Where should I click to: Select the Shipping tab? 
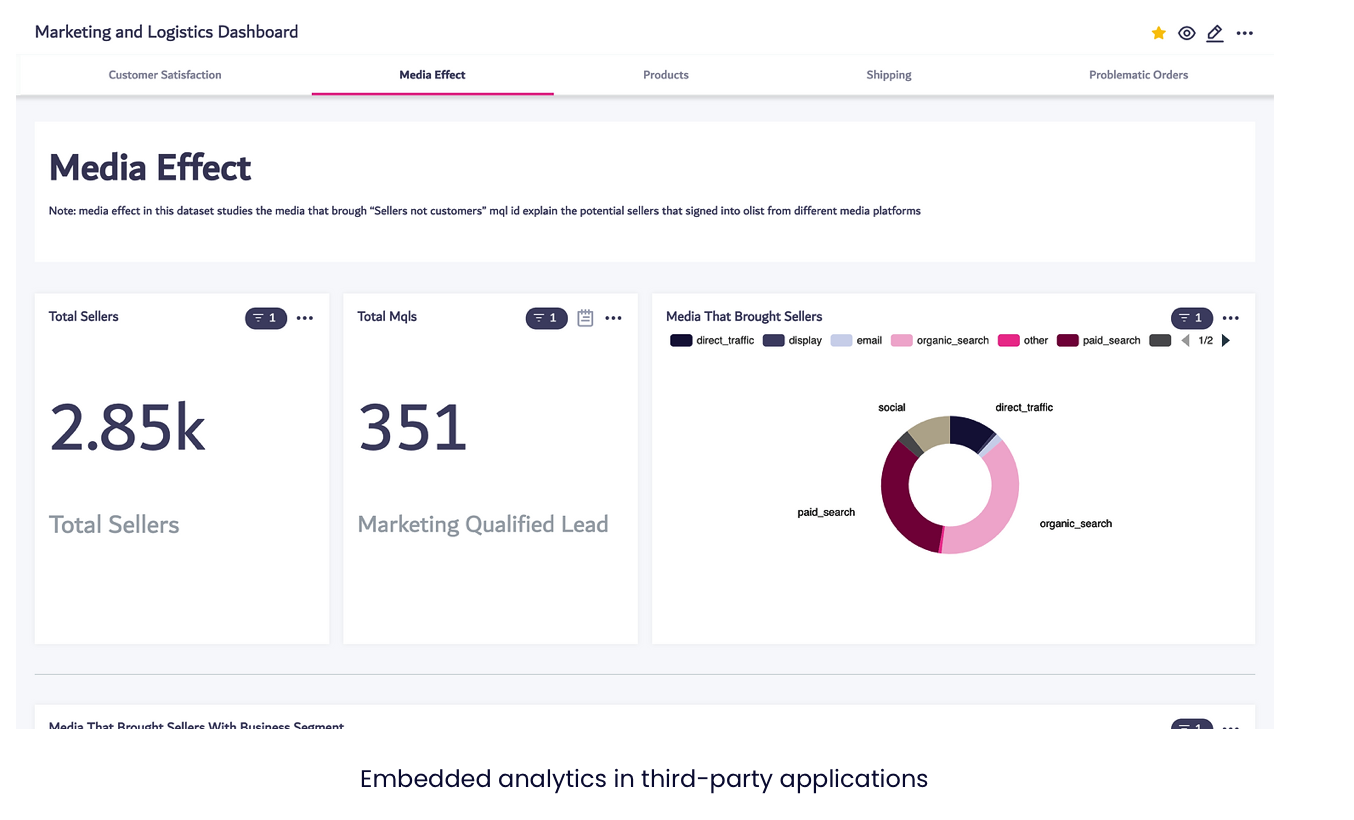889,75
